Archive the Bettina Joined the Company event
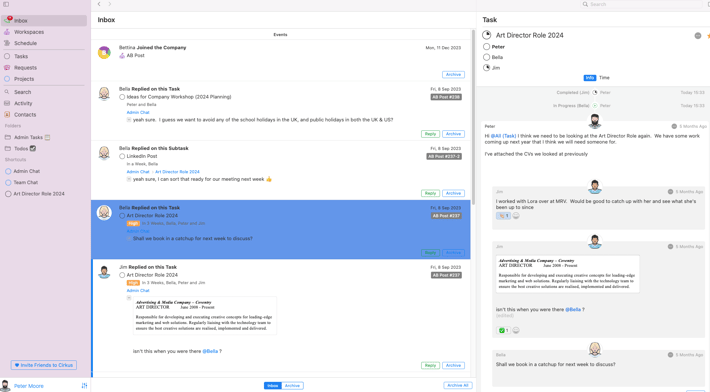The width and height of the screenshot is (710, 392). click(x=453, y=74)
